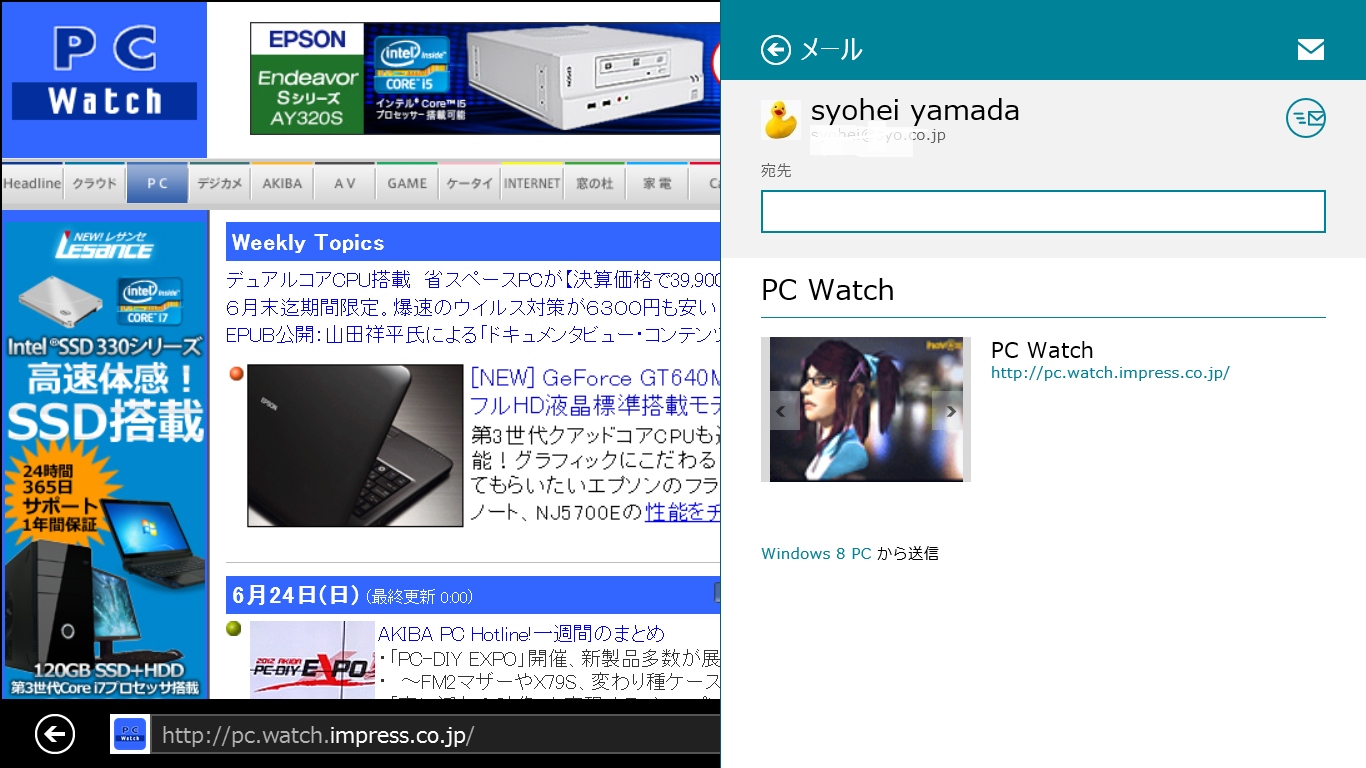
Task: Select the PC navigation tab
Action: pos(157,184)
